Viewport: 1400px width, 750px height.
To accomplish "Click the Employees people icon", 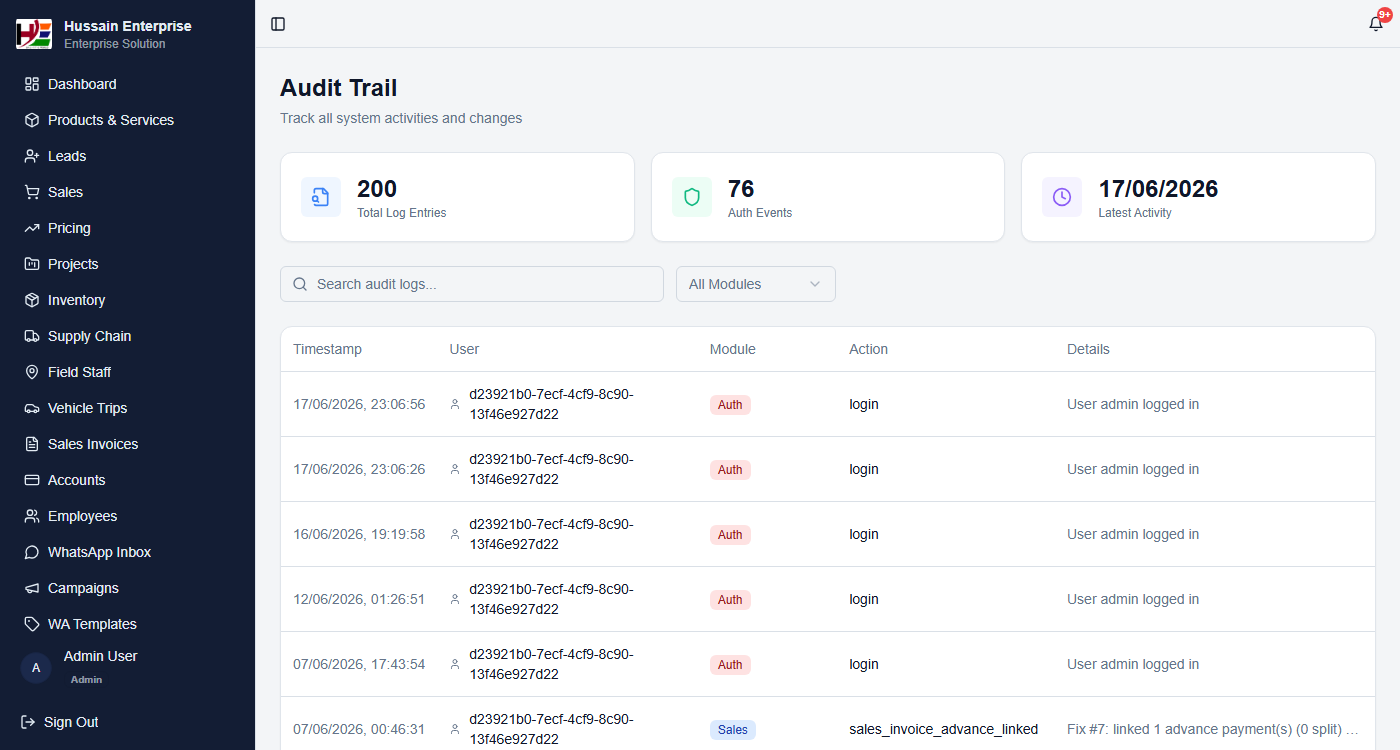I will coord(32,516).
